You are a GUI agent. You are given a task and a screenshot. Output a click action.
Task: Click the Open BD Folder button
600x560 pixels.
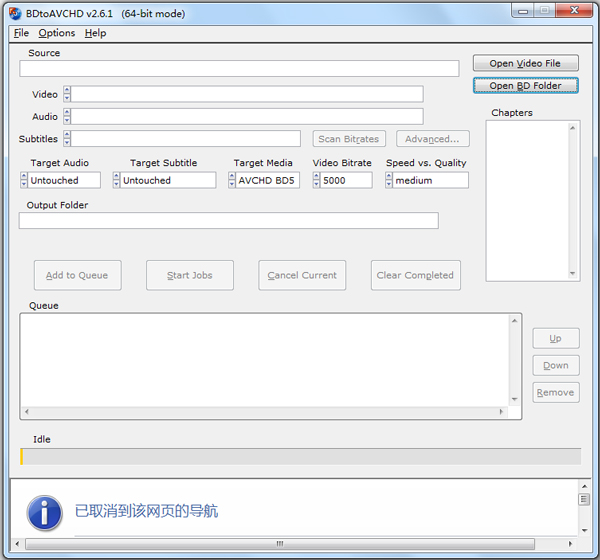[x=525, y=85]
